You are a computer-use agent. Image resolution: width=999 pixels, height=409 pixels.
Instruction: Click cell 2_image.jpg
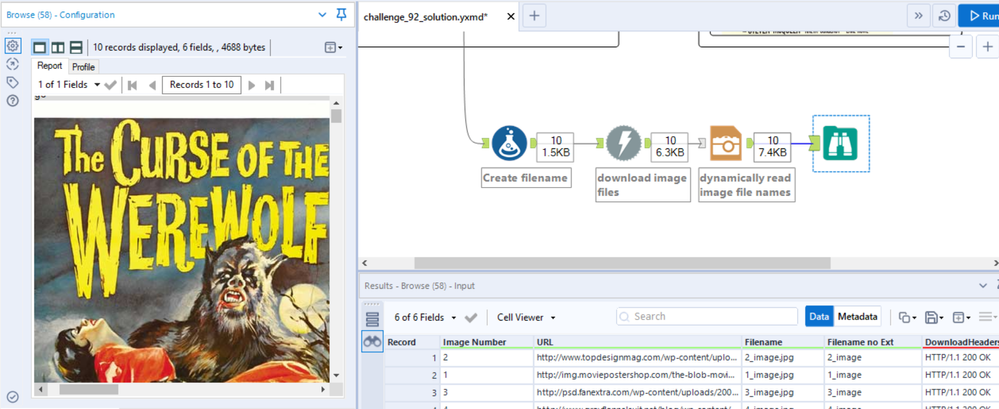coord(782,358)
